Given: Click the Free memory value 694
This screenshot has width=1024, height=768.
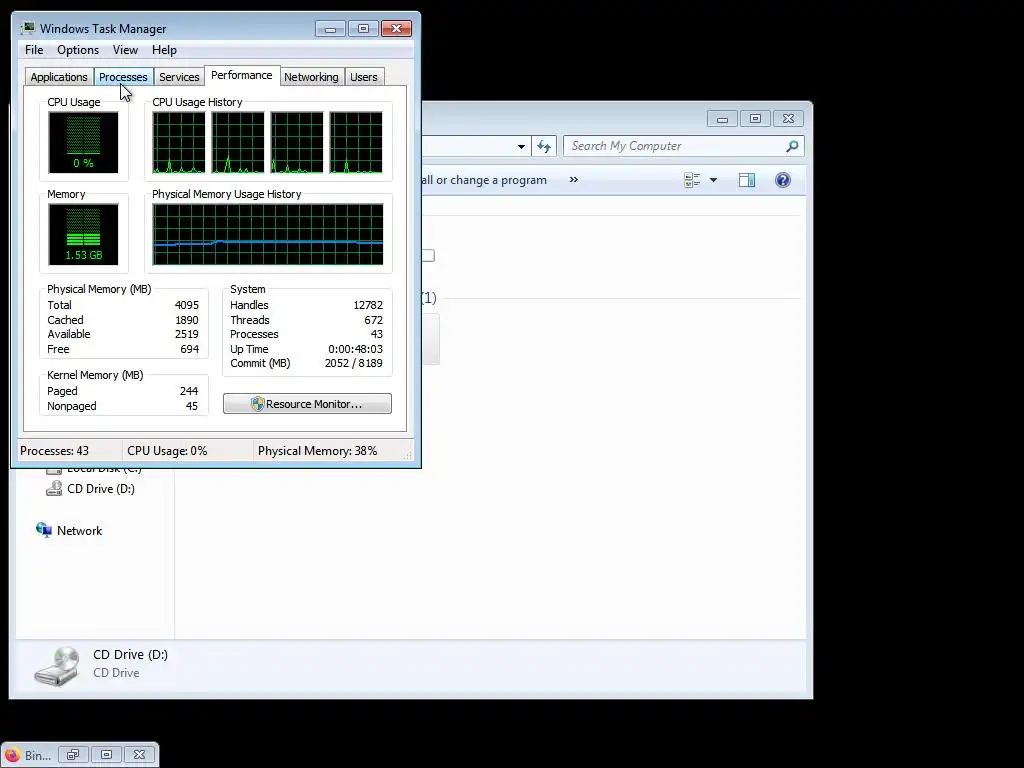Looking at the screenshot, I should coord(189,349).
